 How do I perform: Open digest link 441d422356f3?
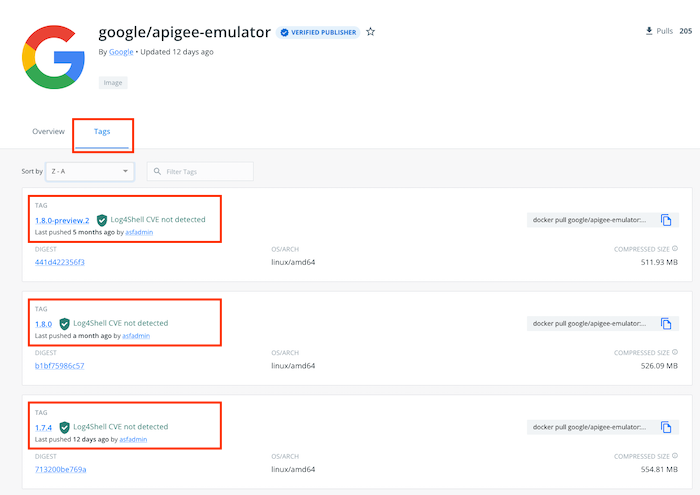click(60, 262)
